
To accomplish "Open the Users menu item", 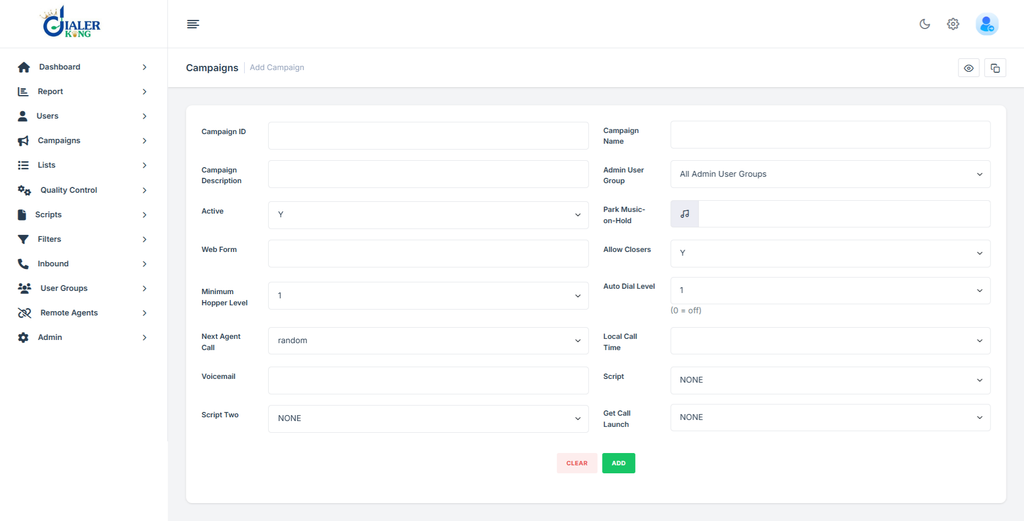I will pos(84,116).
